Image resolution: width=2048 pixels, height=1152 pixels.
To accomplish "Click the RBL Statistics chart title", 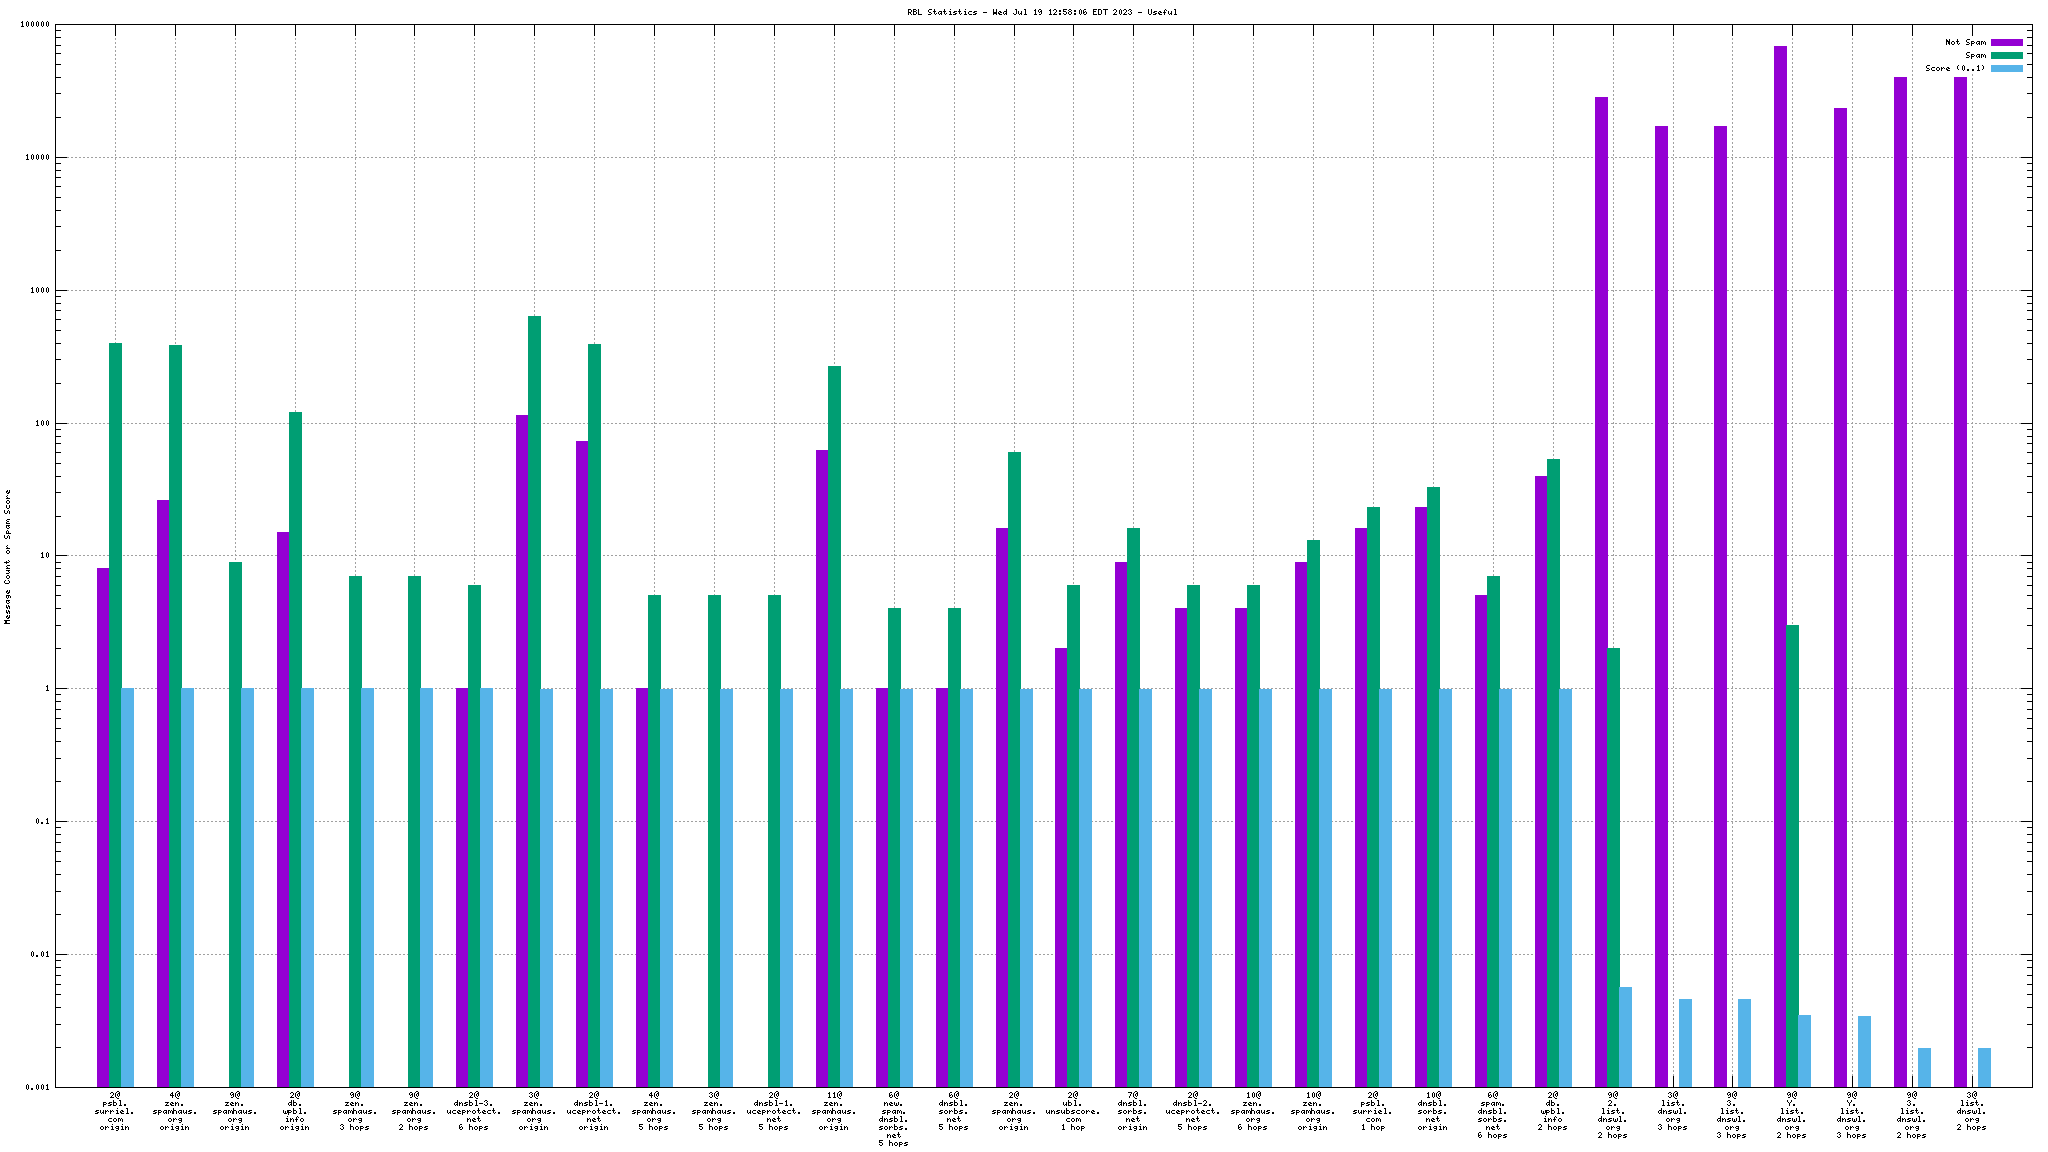I will click(1042, 12).
